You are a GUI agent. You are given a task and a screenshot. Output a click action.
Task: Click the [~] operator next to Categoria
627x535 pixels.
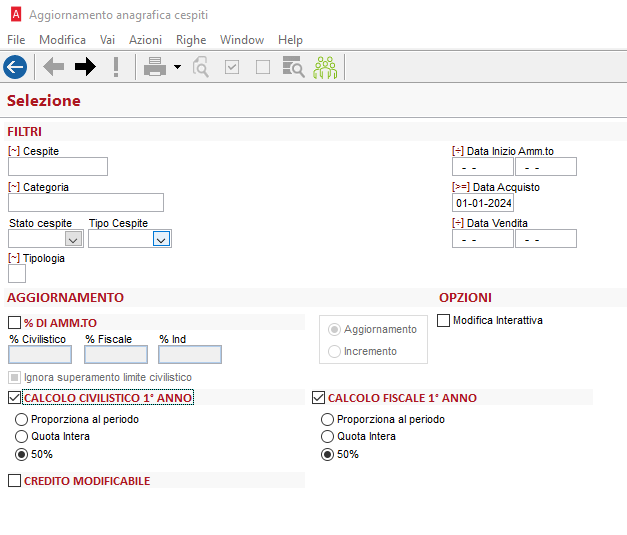14,187
